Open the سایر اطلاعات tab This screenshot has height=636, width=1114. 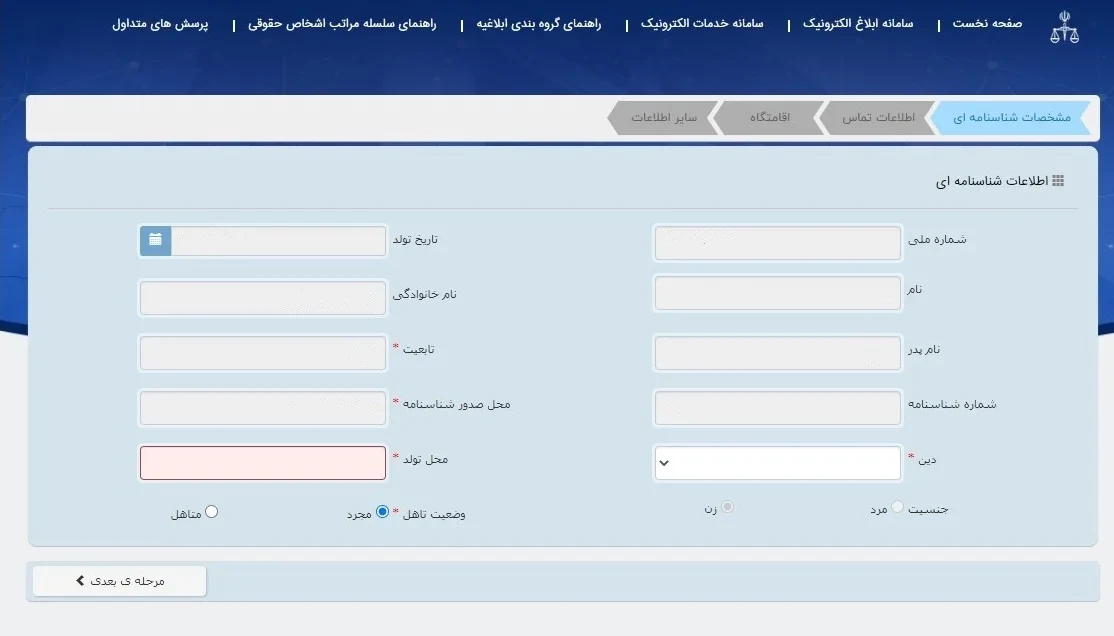(x=662, y=117)
